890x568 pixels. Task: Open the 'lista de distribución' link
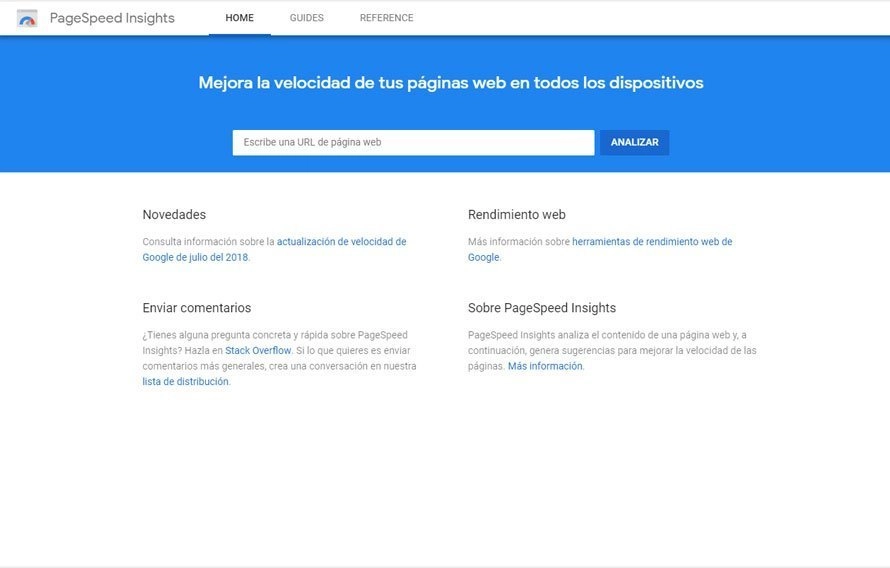pyautogui.click(x=186, y=382)
